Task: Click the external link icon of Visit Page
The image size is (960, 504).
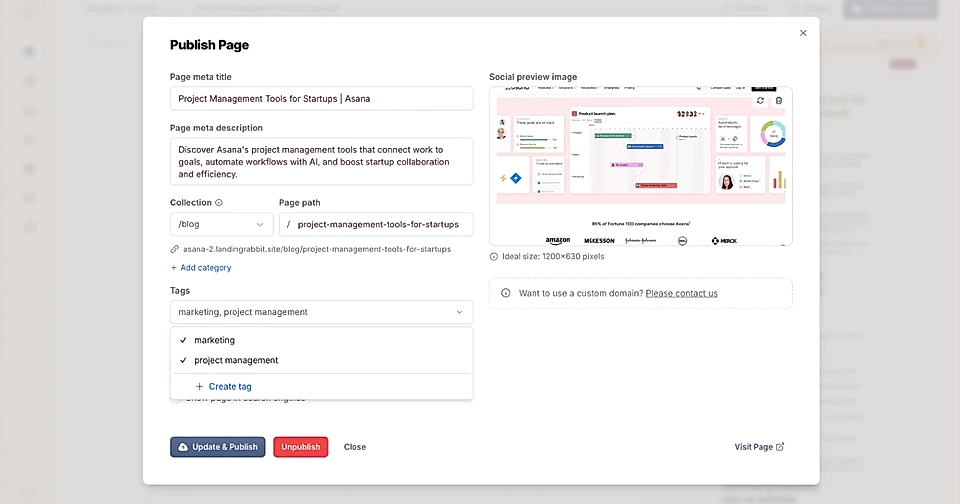Action: click(x=780, y=447)
